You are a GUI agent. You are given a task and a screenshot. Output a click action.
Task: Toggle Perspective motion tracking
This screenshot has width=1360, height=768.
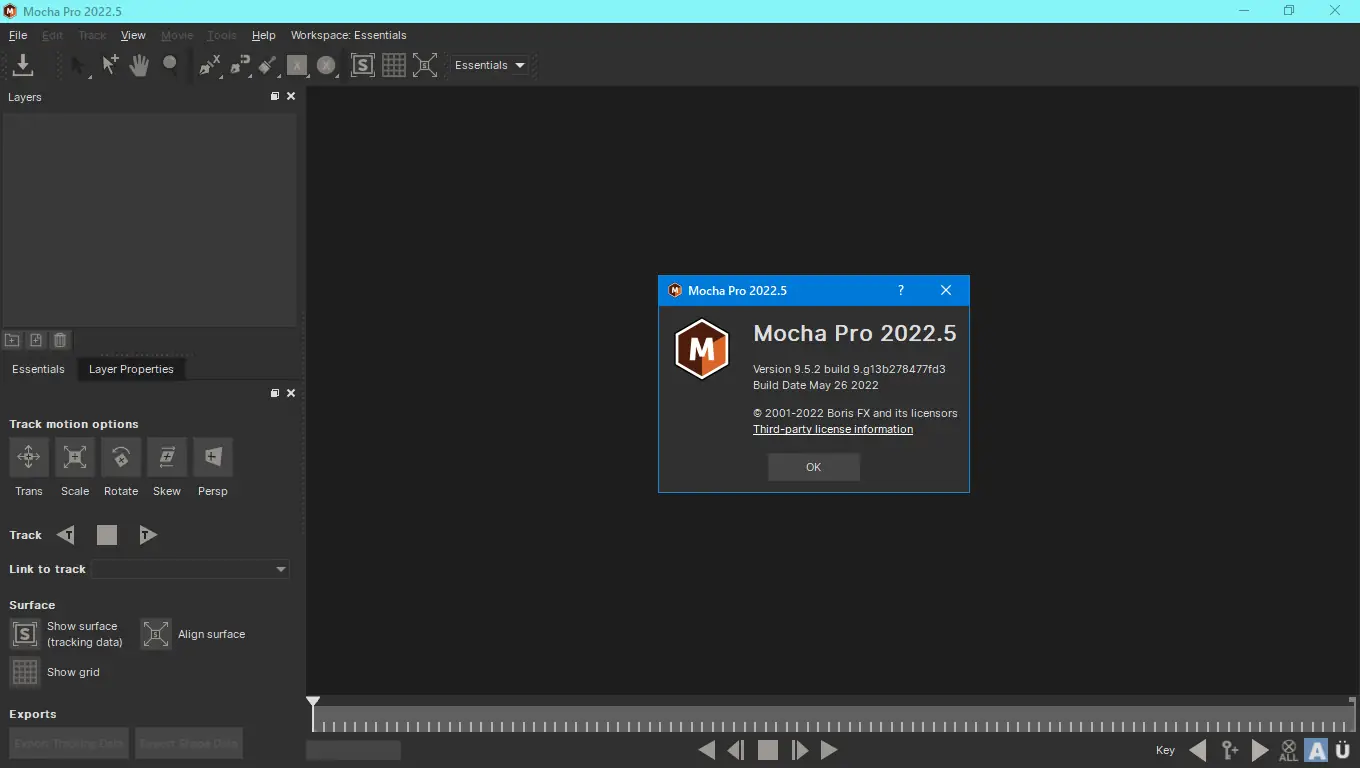tap(213, 457)
